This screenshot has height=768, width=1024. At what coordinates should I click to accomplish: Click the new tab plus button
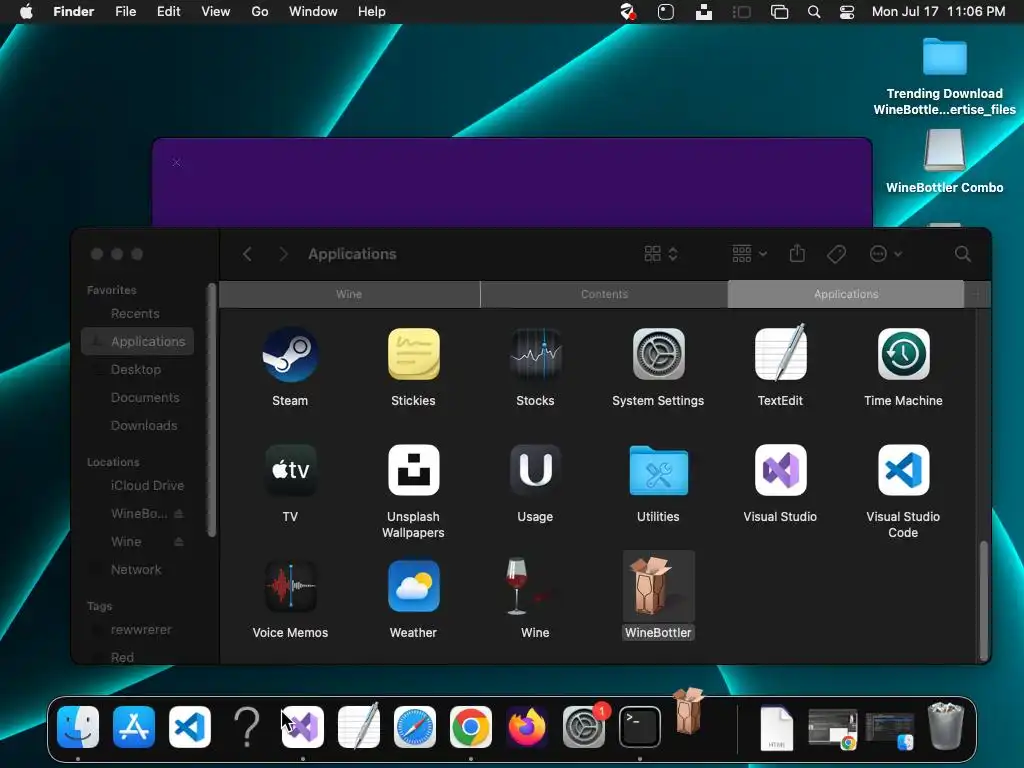977,294
